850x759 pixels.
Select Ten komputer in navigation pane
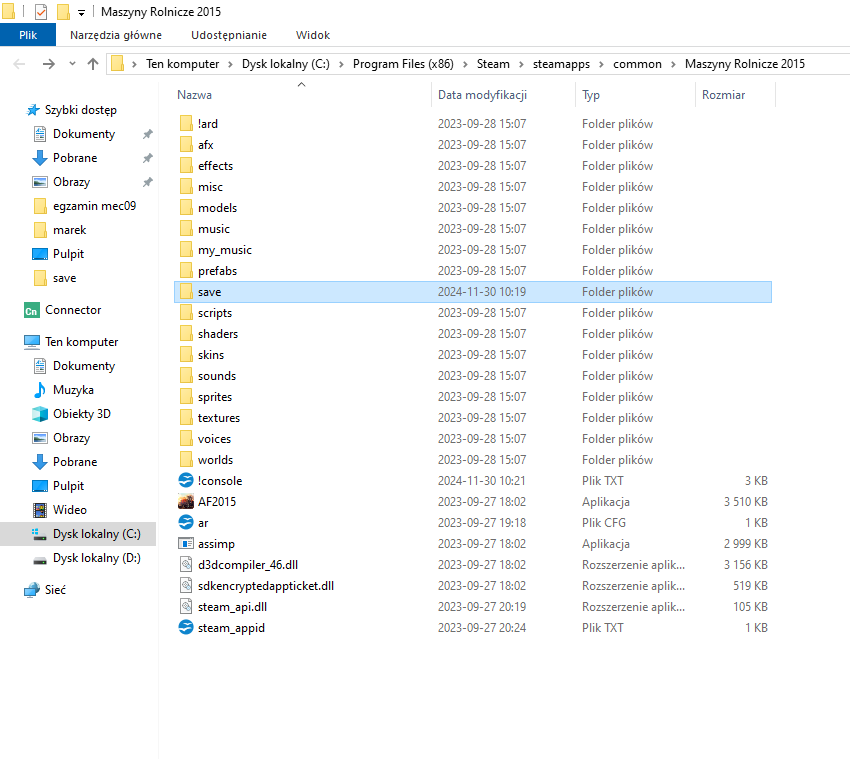point(81,342)
